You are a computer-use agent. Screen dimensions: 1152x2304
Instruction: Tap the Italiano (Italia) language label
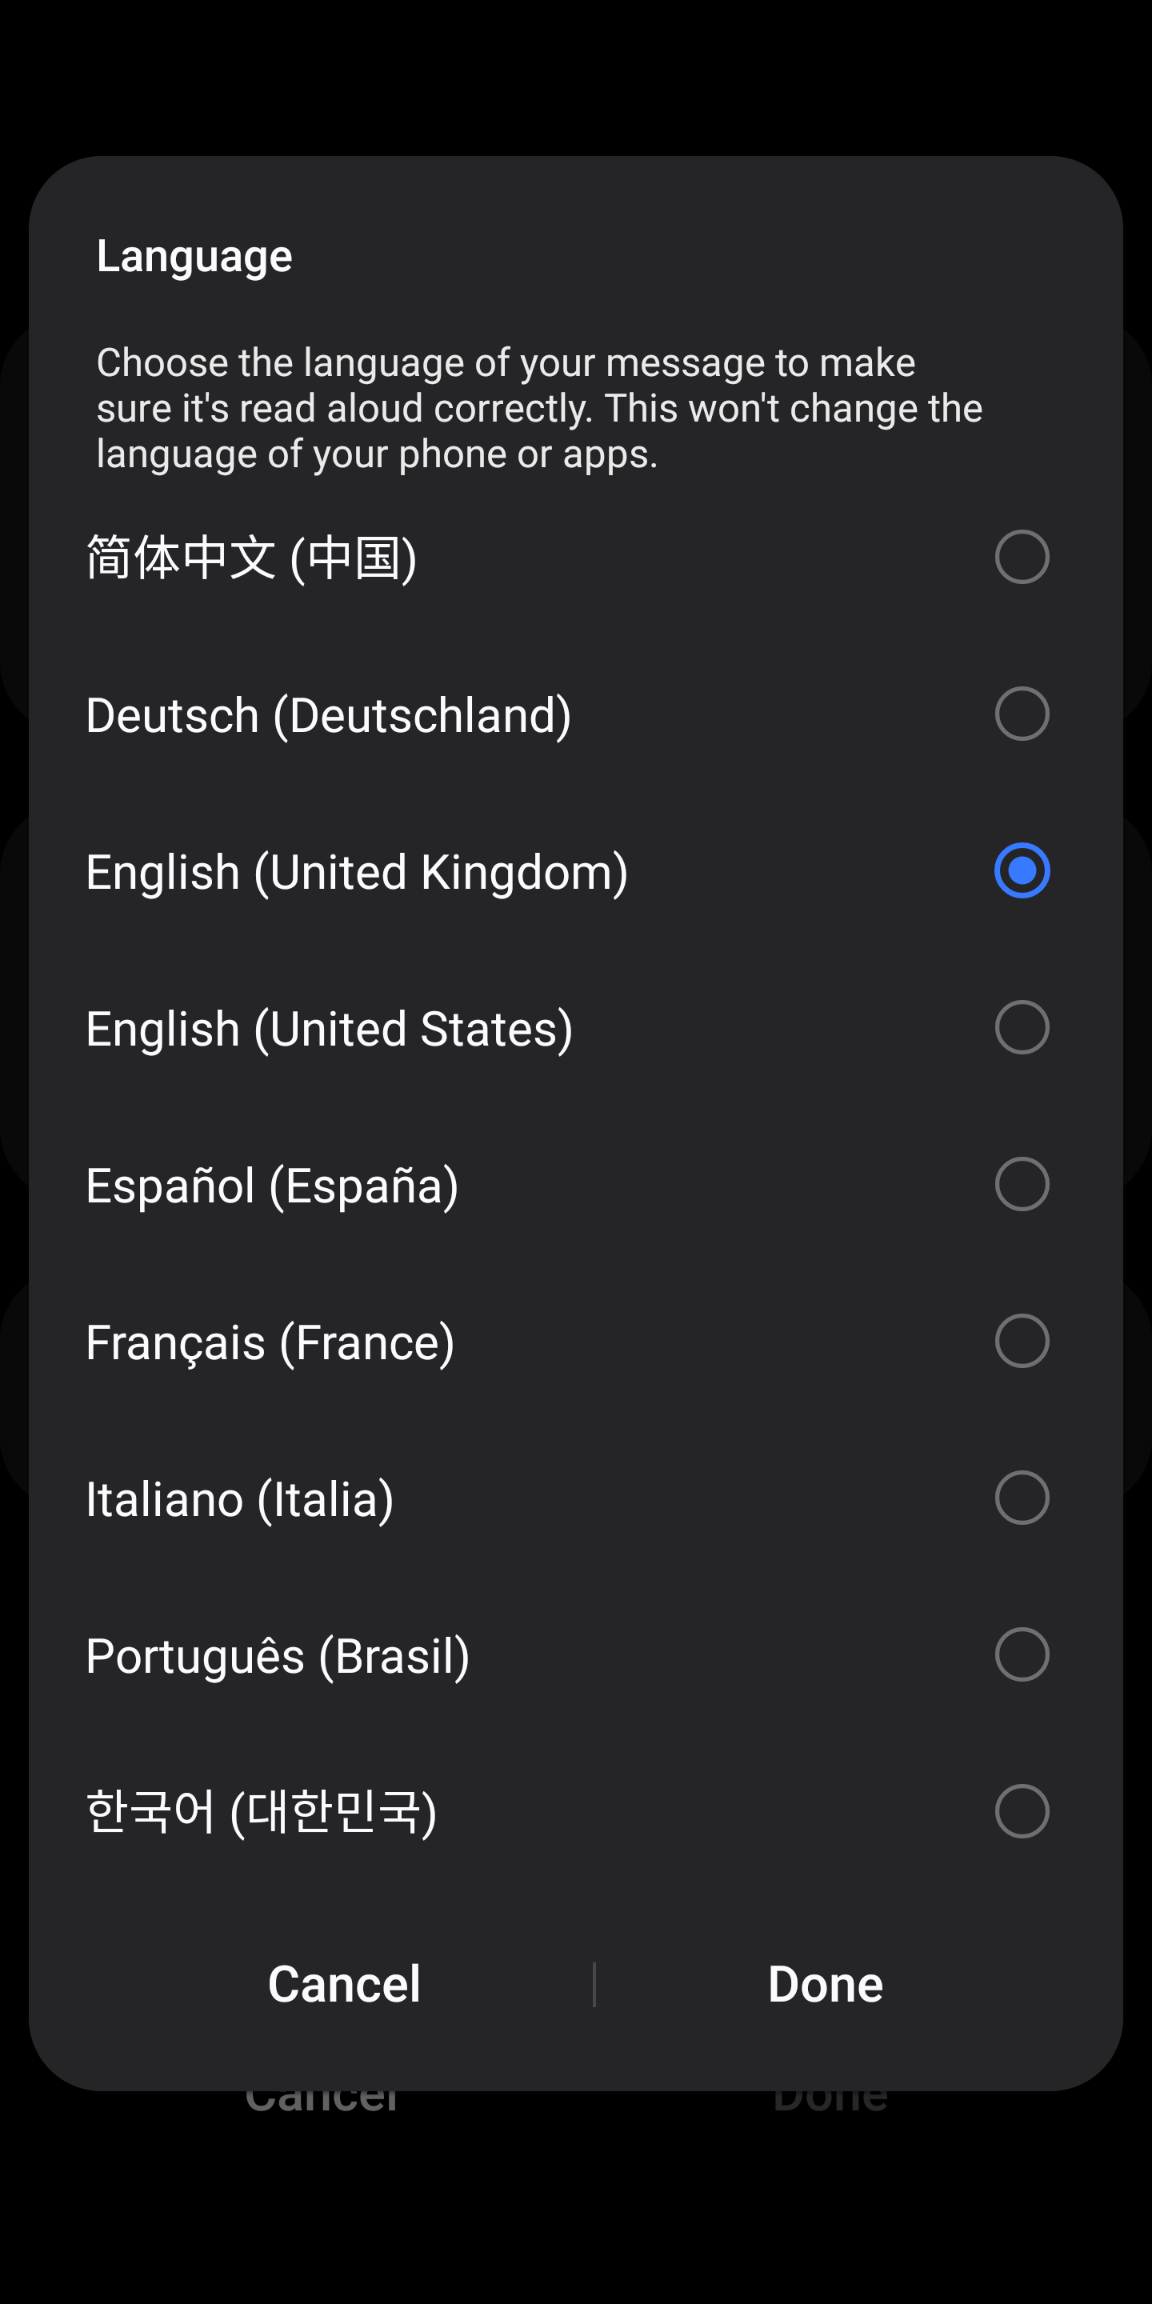(x=240, y=1500)
